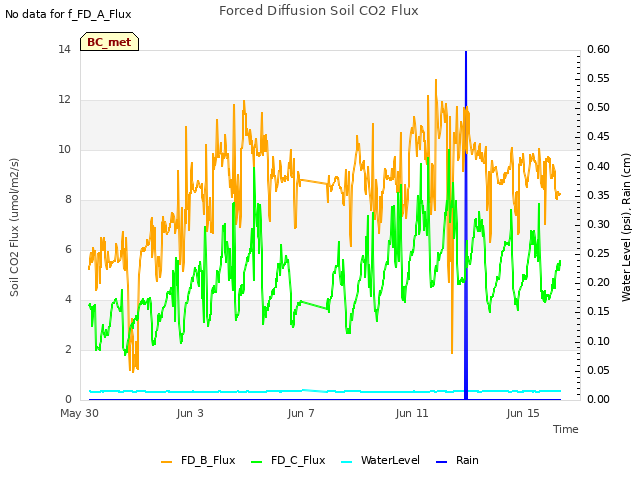Click the Jun 15 x-axis tick label
The width and height of the screenshot is (640, 480).
(523, 413)
